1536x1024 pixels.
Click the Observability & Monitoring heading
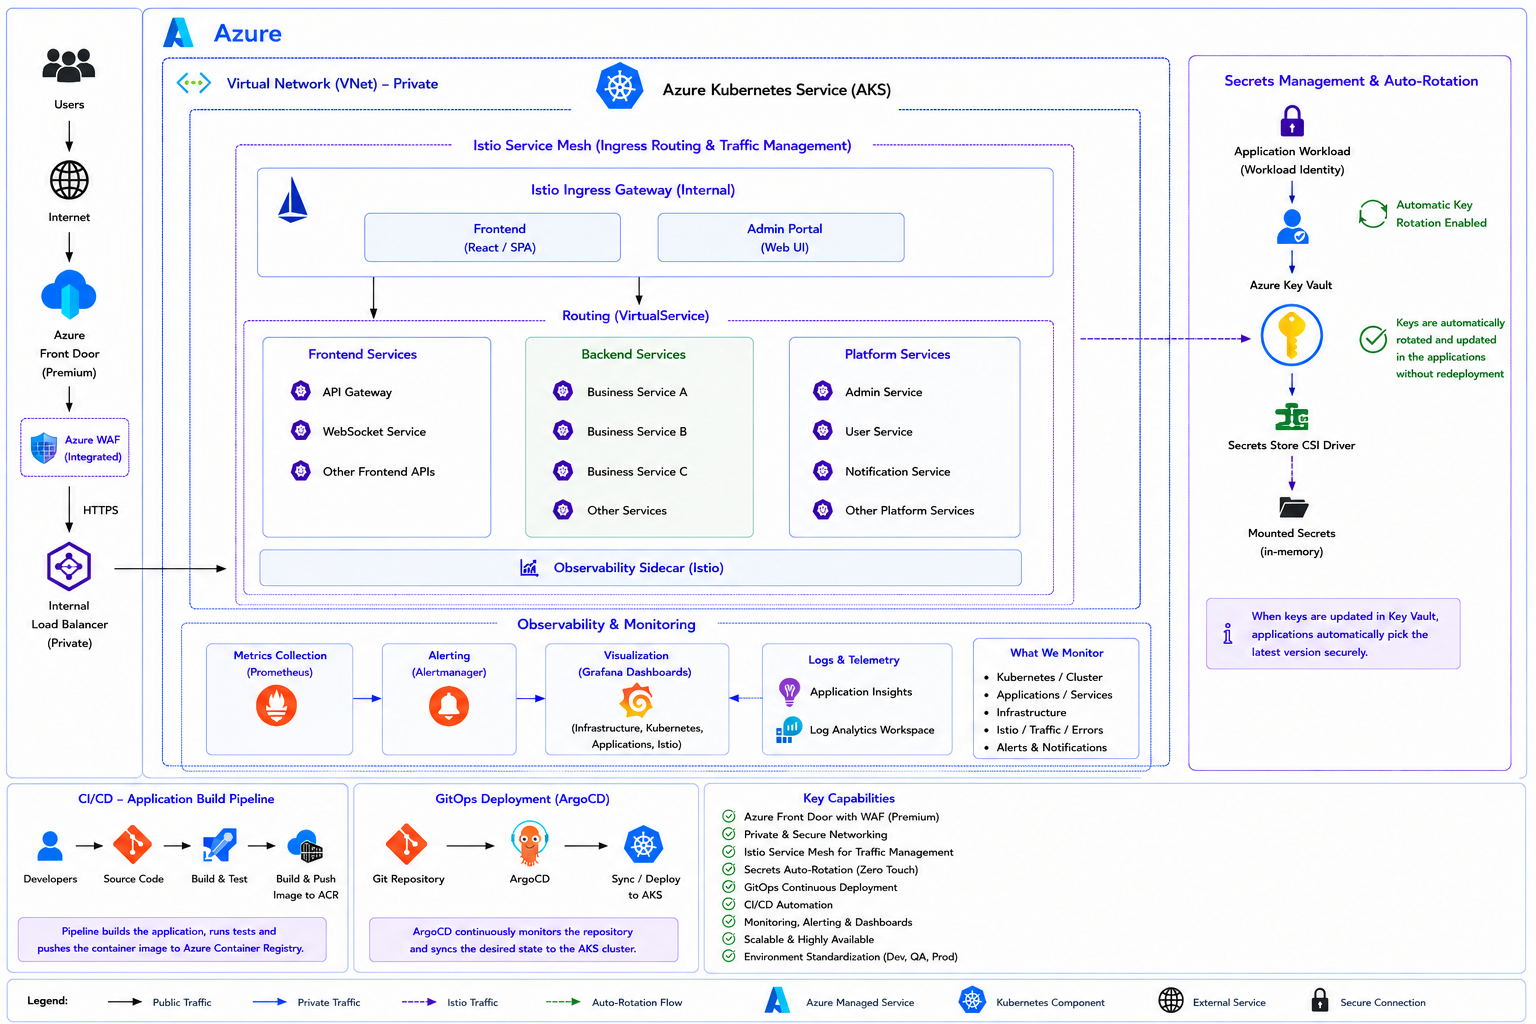(606, 624)
